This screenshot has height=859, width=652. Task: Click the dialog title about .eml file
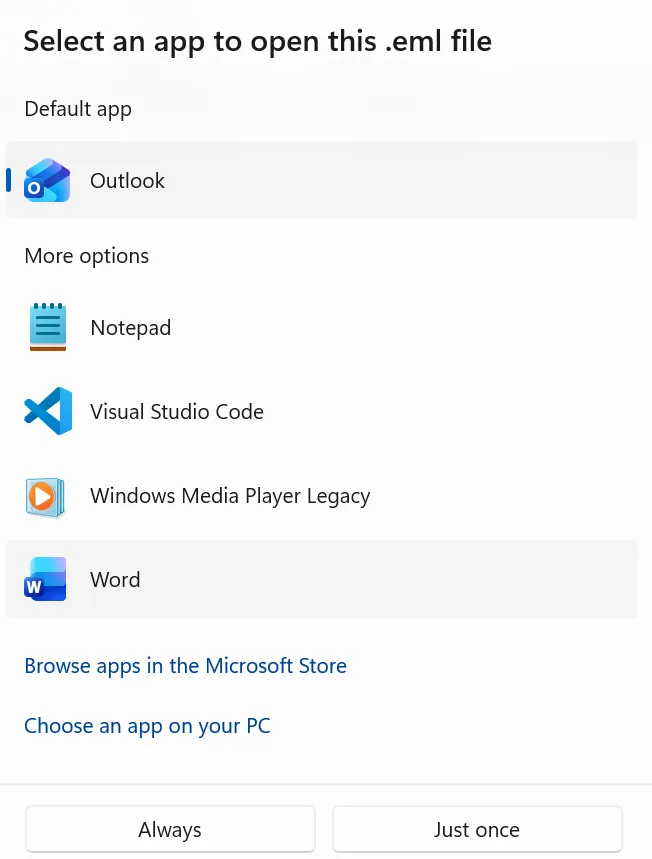click(x=257, y=41)
